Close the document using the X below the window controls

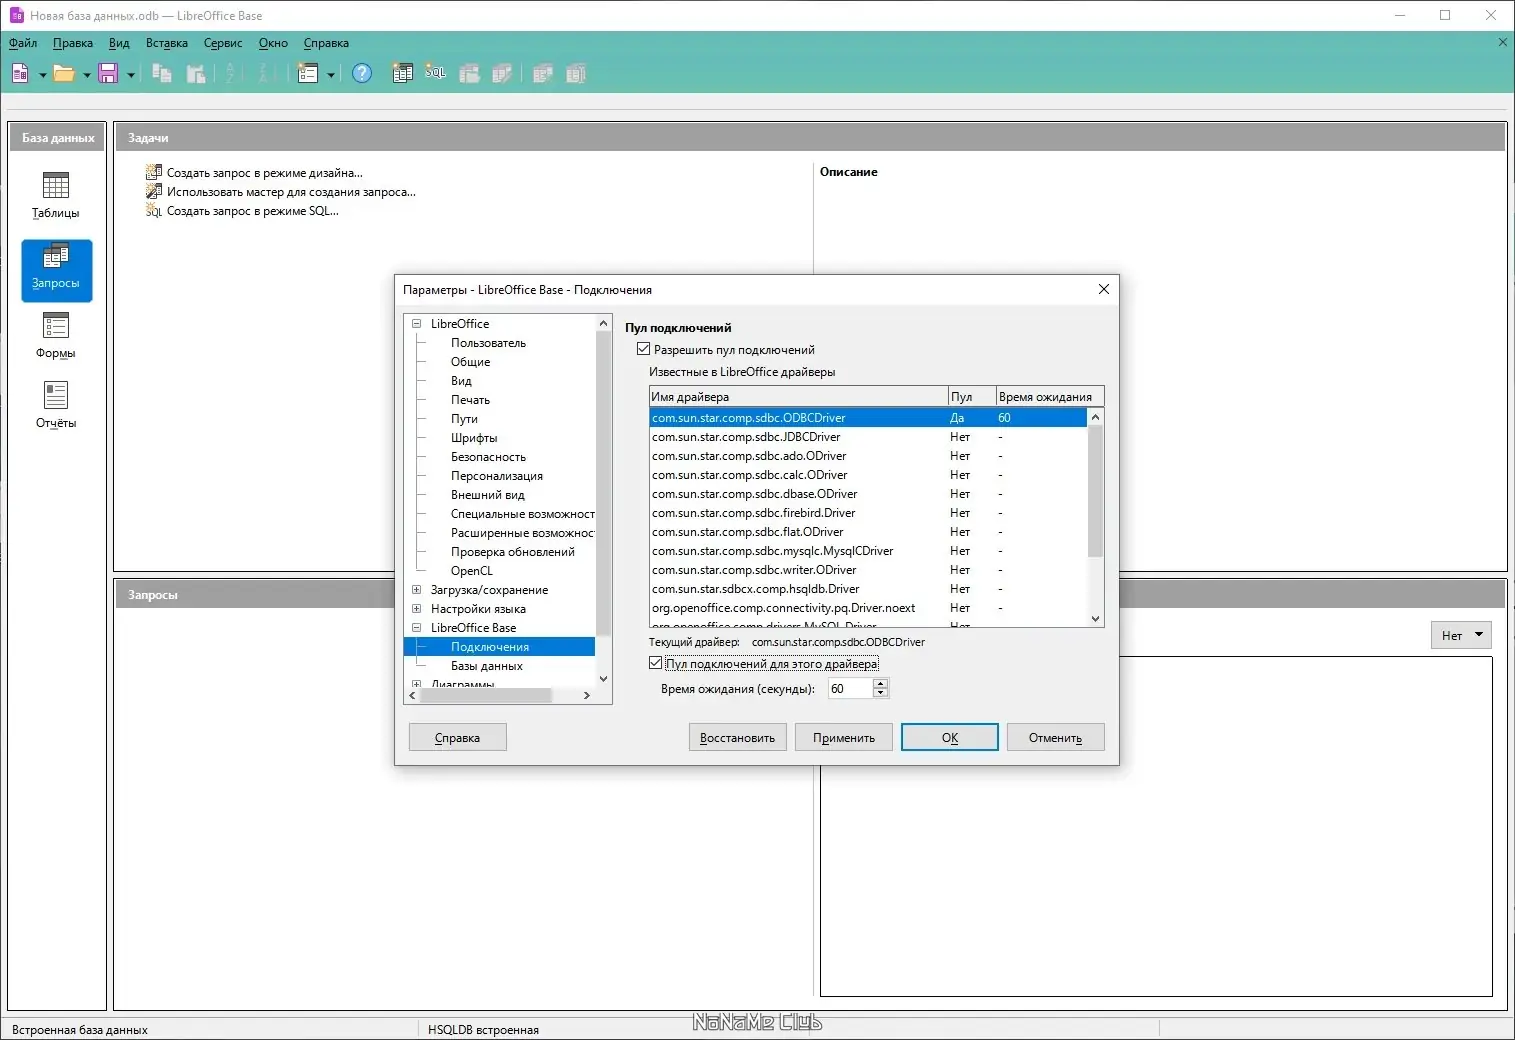[x=1503, y=42]
